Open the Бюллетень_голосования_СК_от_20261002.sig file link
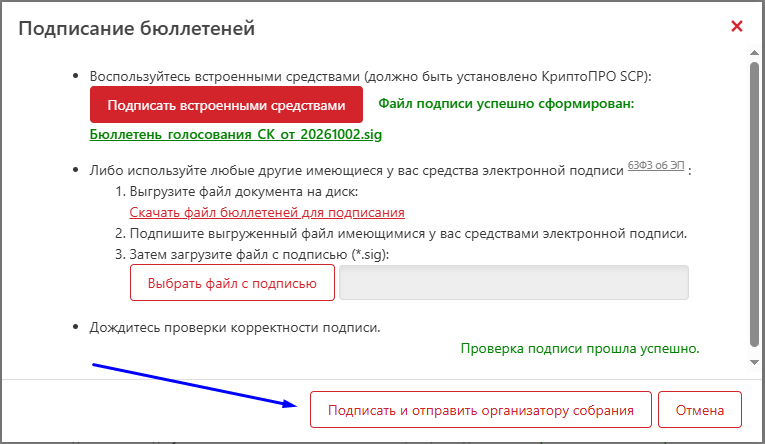This screenshot has width=765, height=444. 236,135
